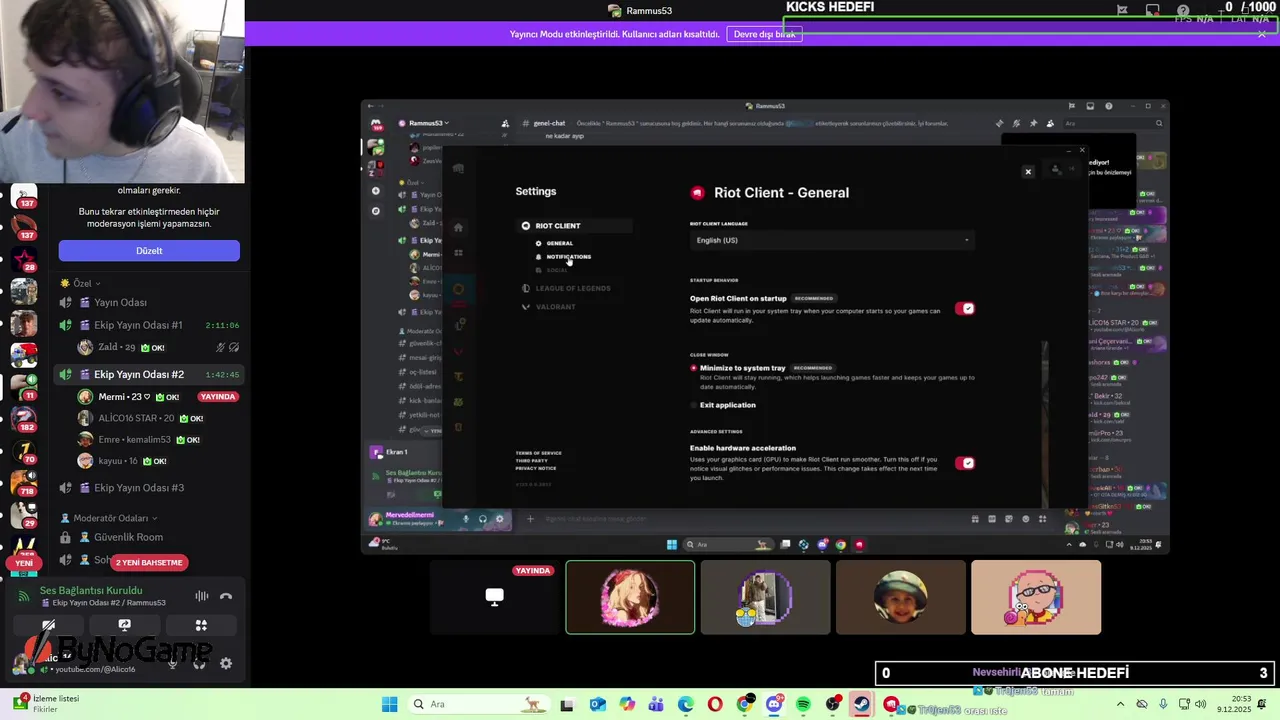Click user Zaid in voice channel

(x=158, y=347)
